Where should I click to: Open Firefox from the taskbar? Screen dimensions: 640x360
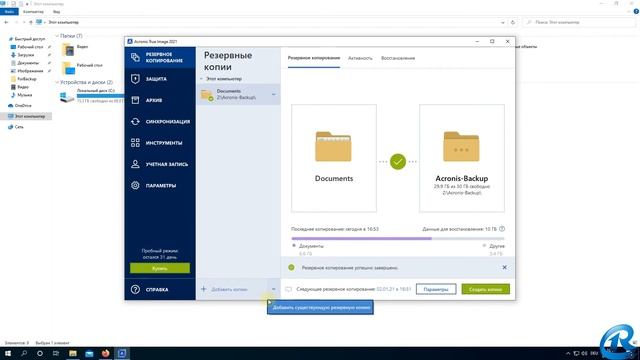pos(105,353)
